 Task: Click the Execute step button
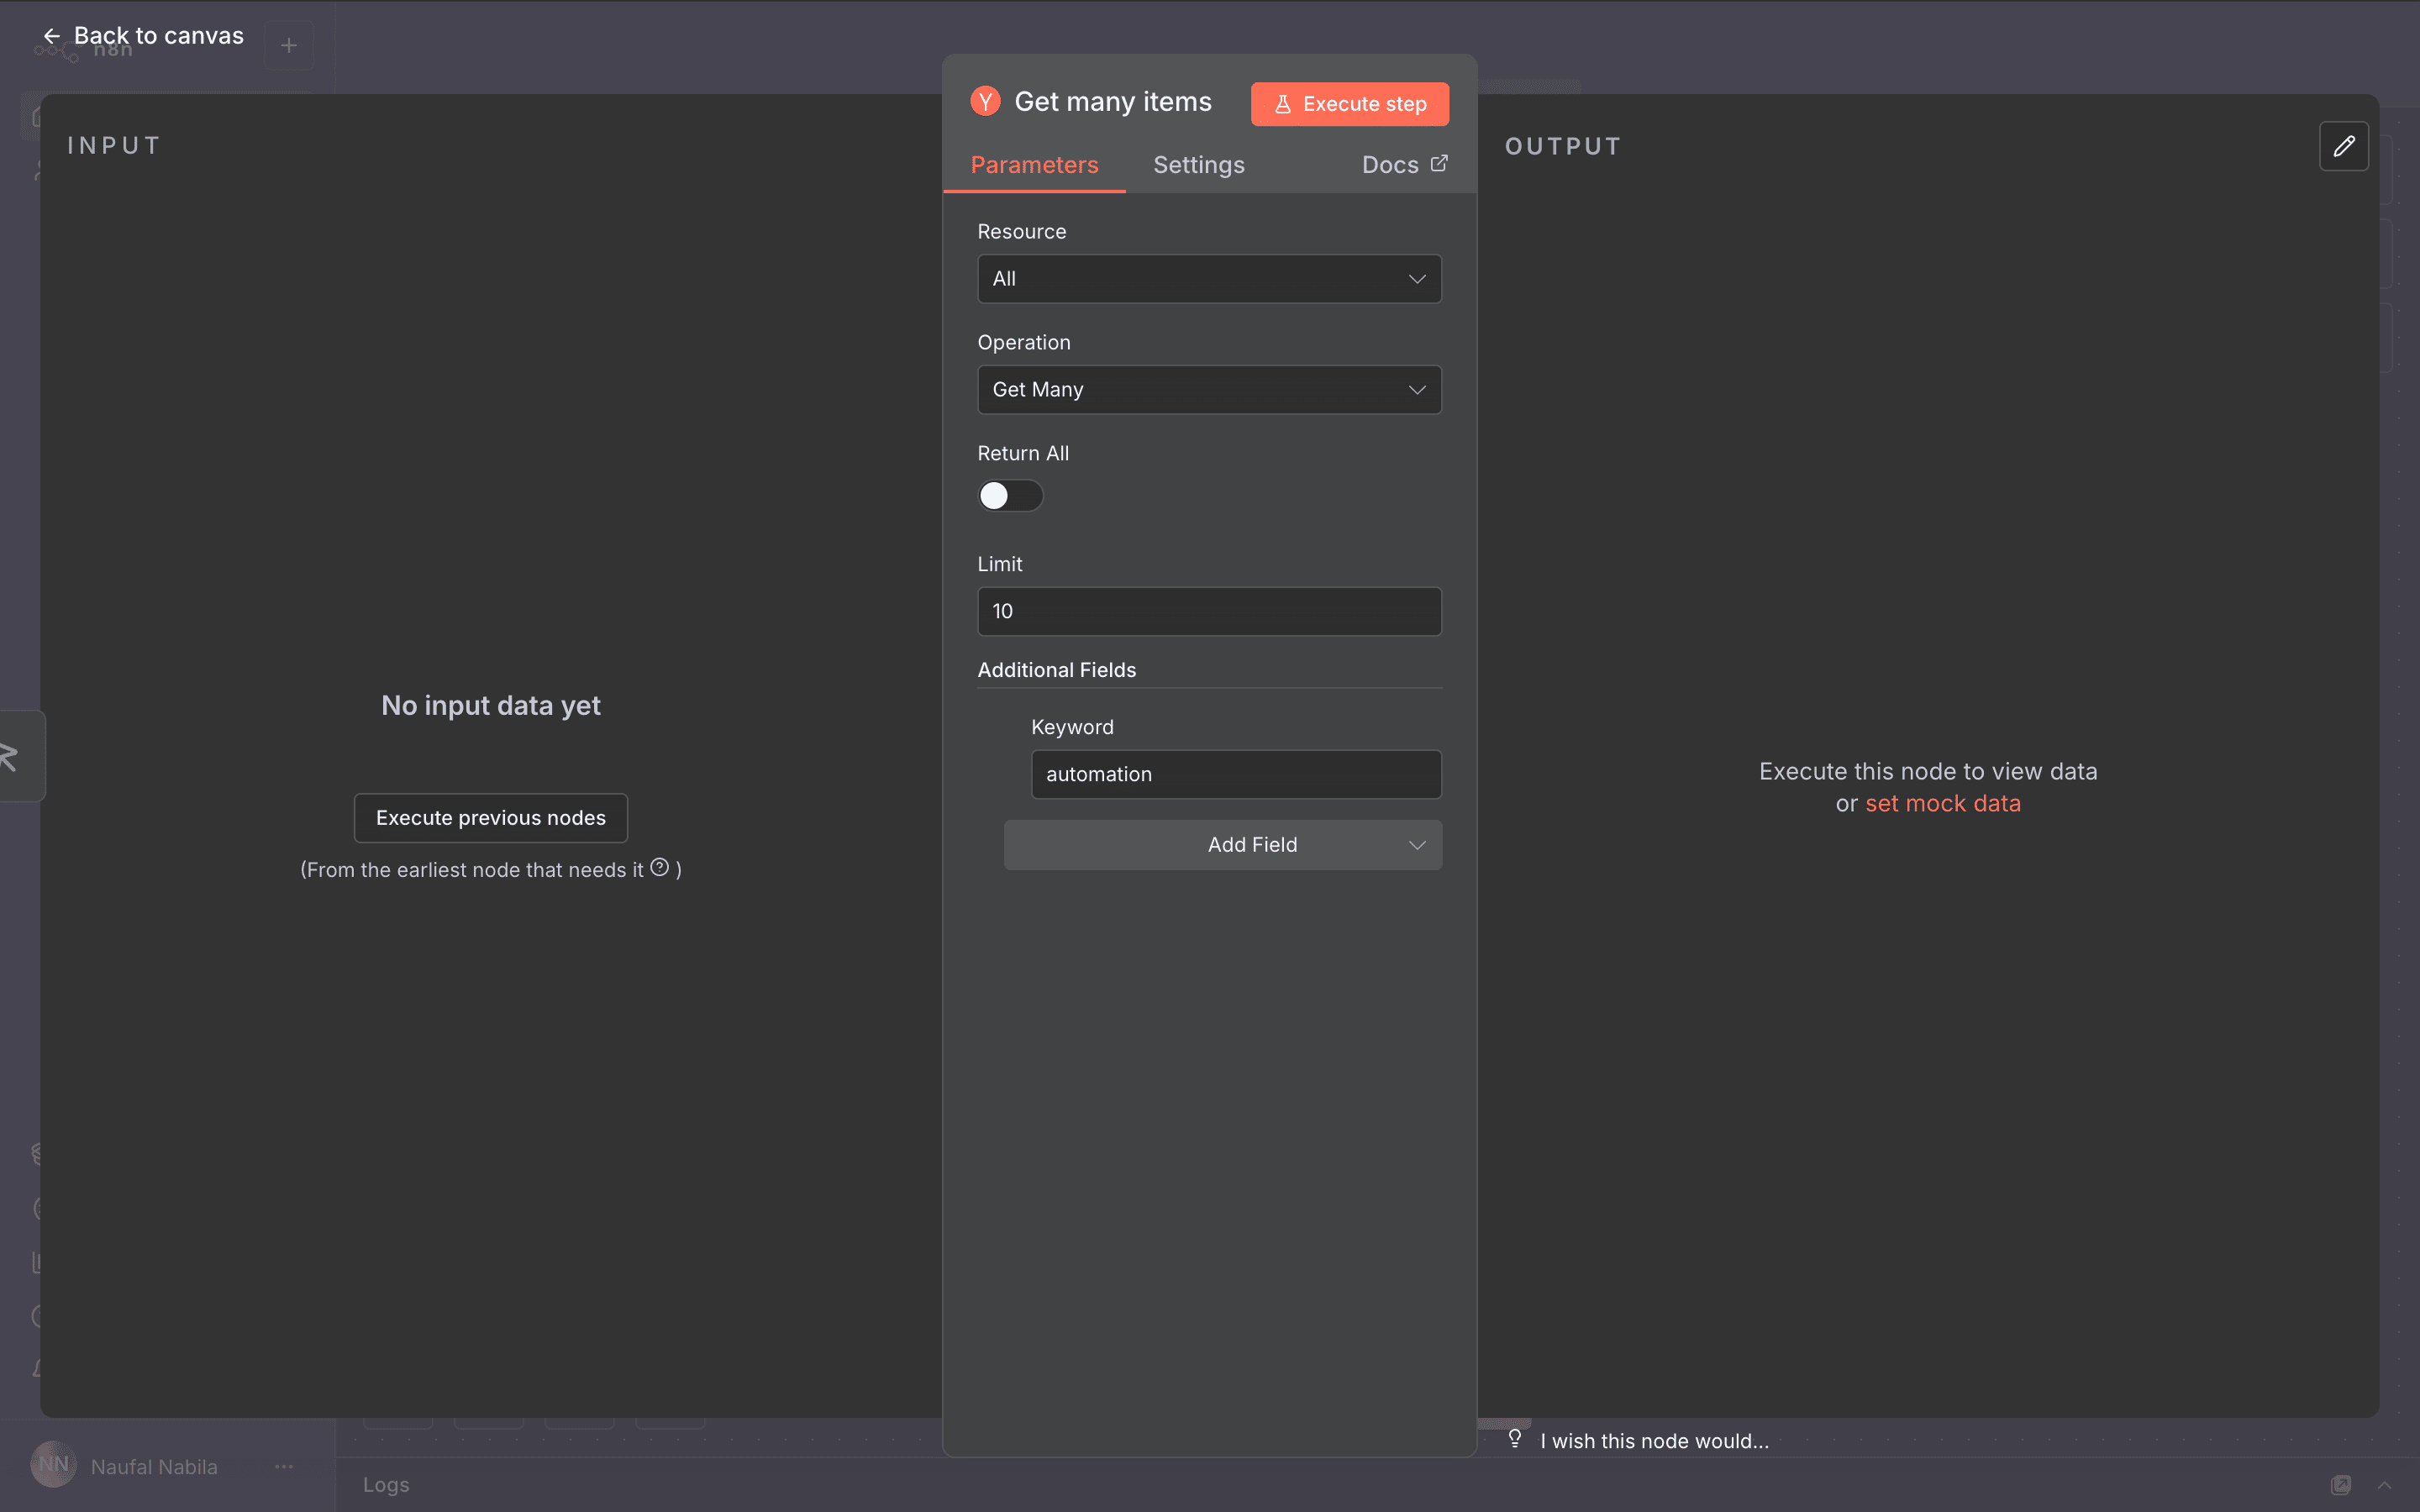pyautogui.click(x=1349, y=104)
